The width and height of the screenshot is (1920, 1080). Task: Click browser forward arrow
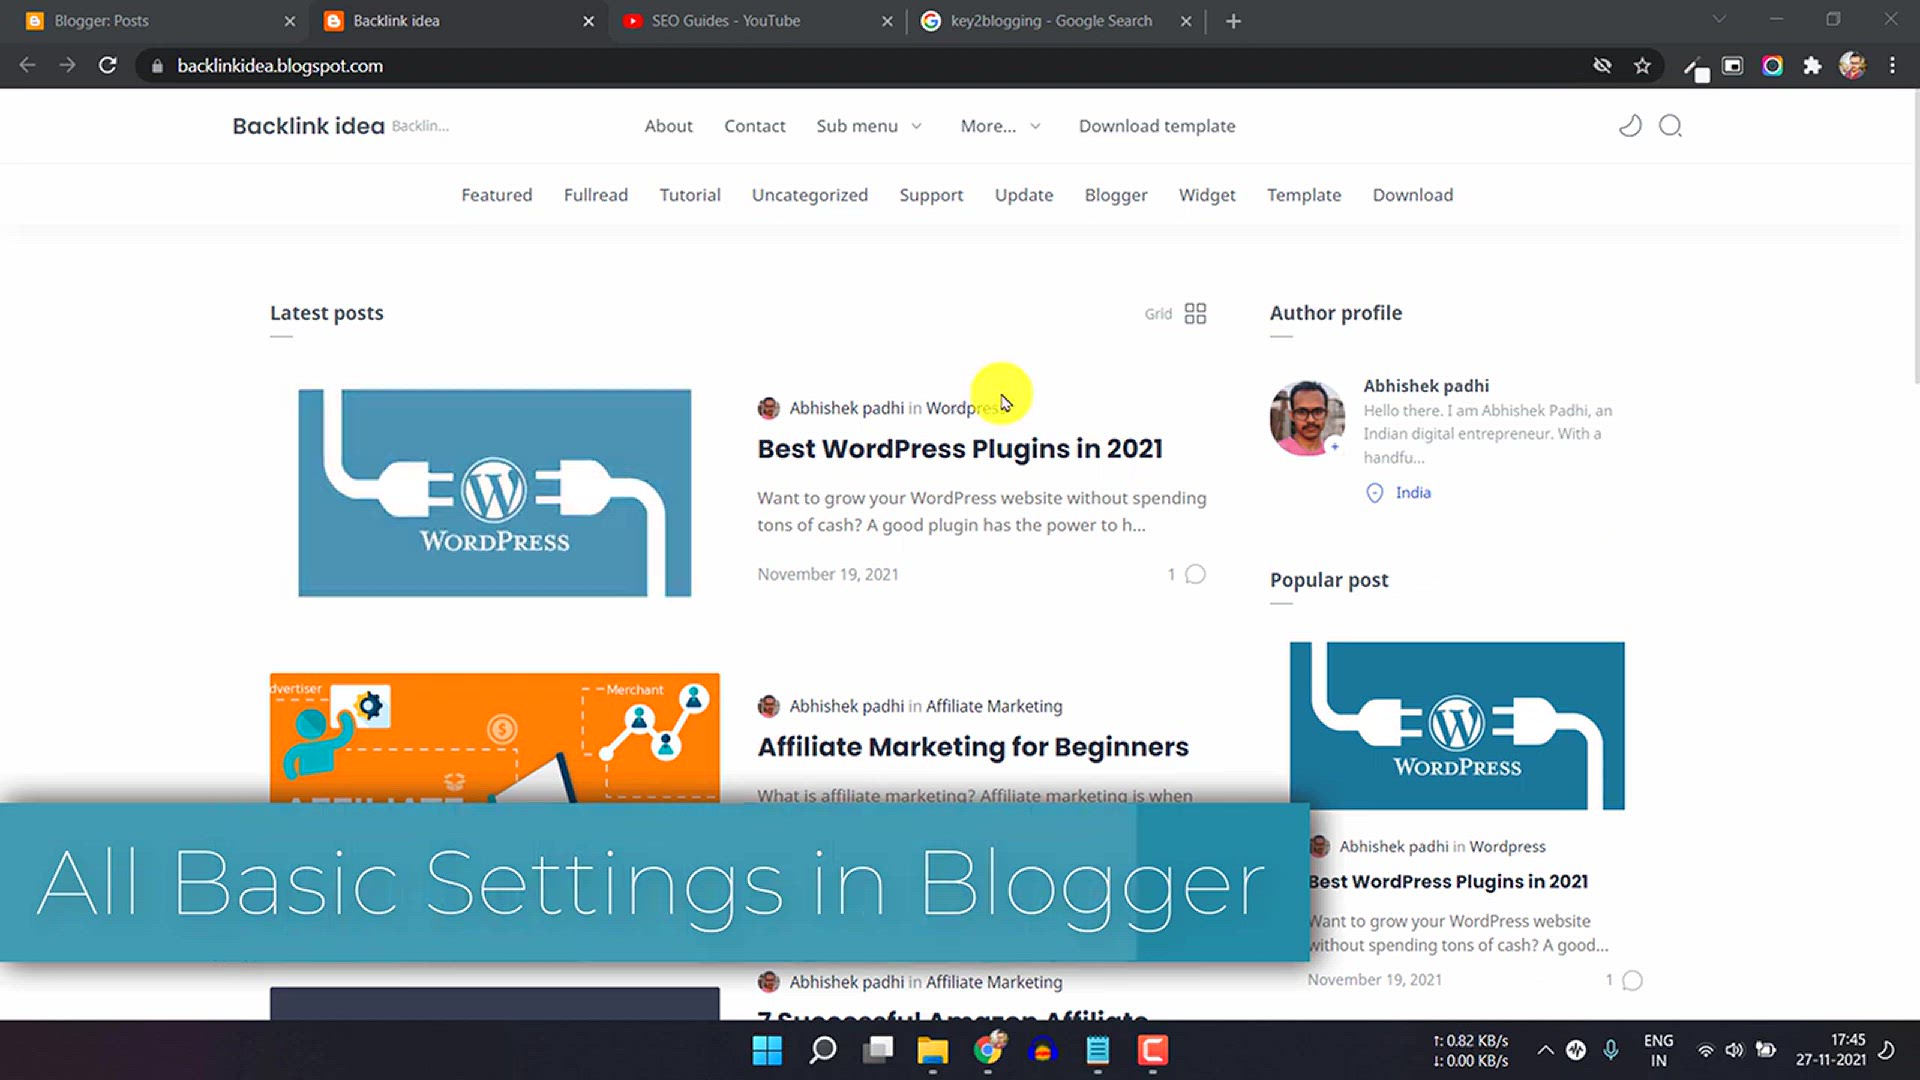pyautogui.click(x=67, y=65)
